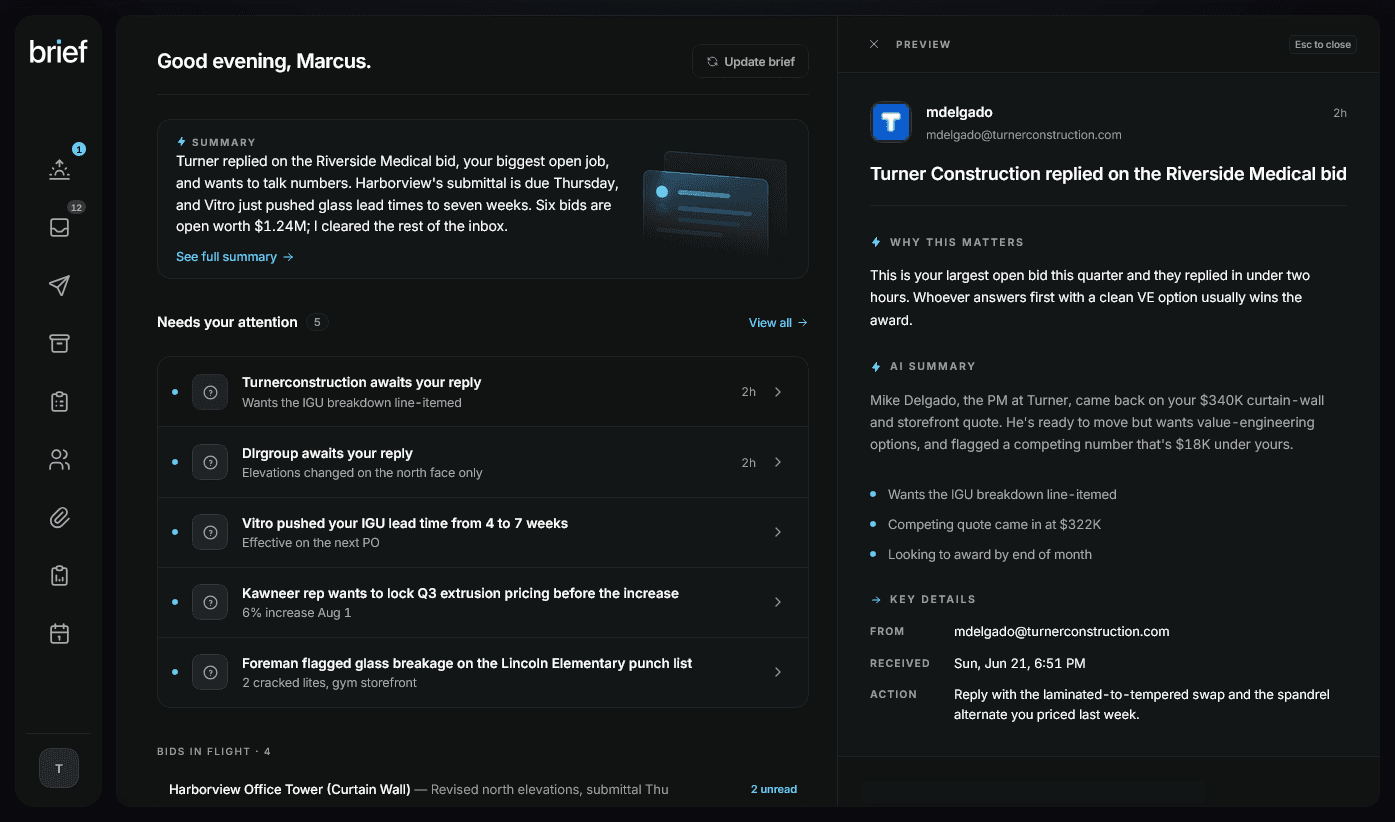Open the archive box icon in sidebar

[59, 344]
